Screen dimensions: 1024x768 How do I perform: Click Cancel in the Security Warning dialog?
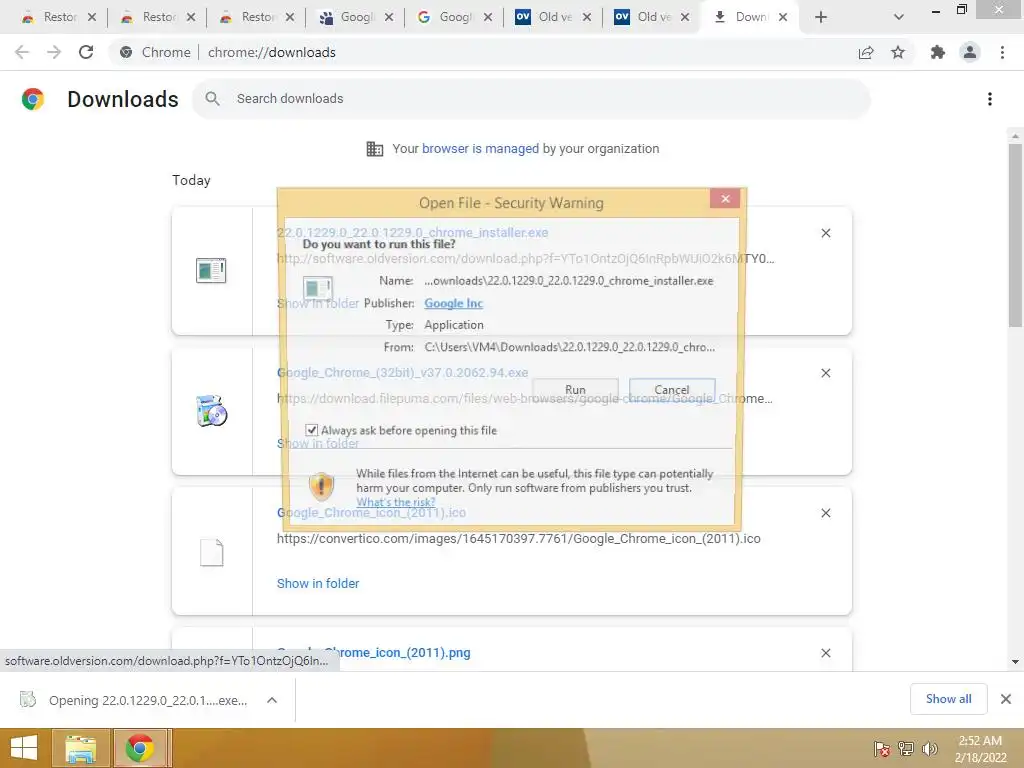tap(671, 390)
